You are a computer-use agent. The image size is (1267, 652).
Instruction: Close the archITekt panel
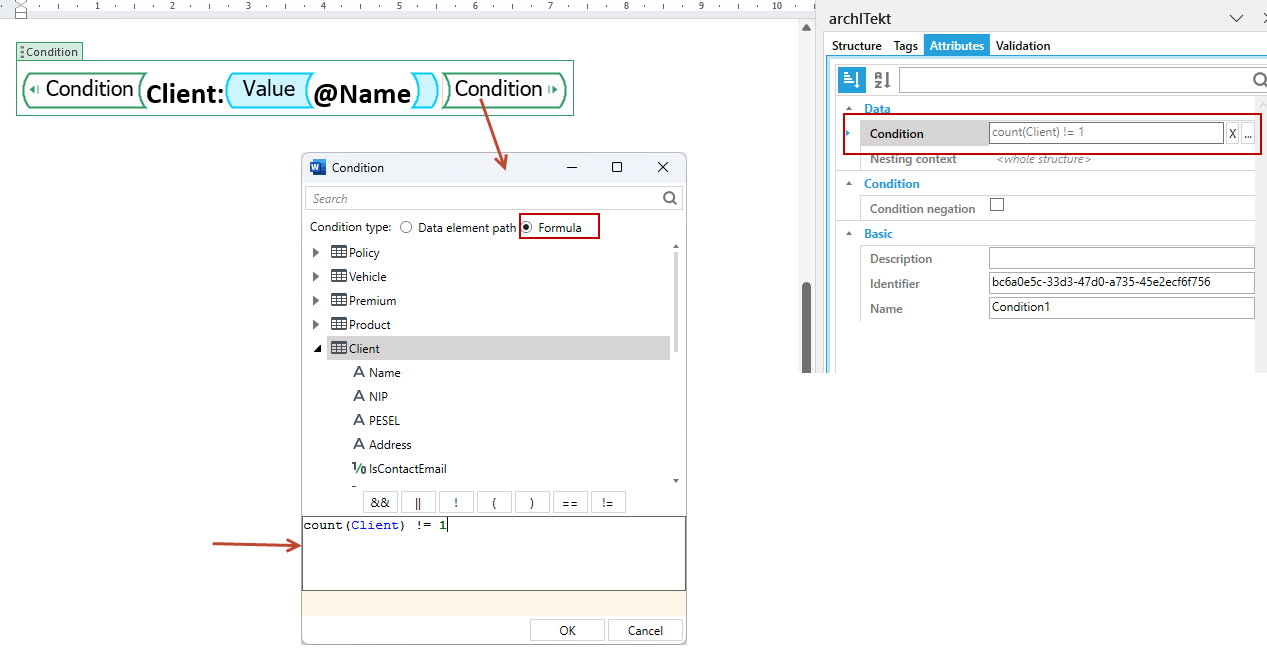pos(1264,18)
